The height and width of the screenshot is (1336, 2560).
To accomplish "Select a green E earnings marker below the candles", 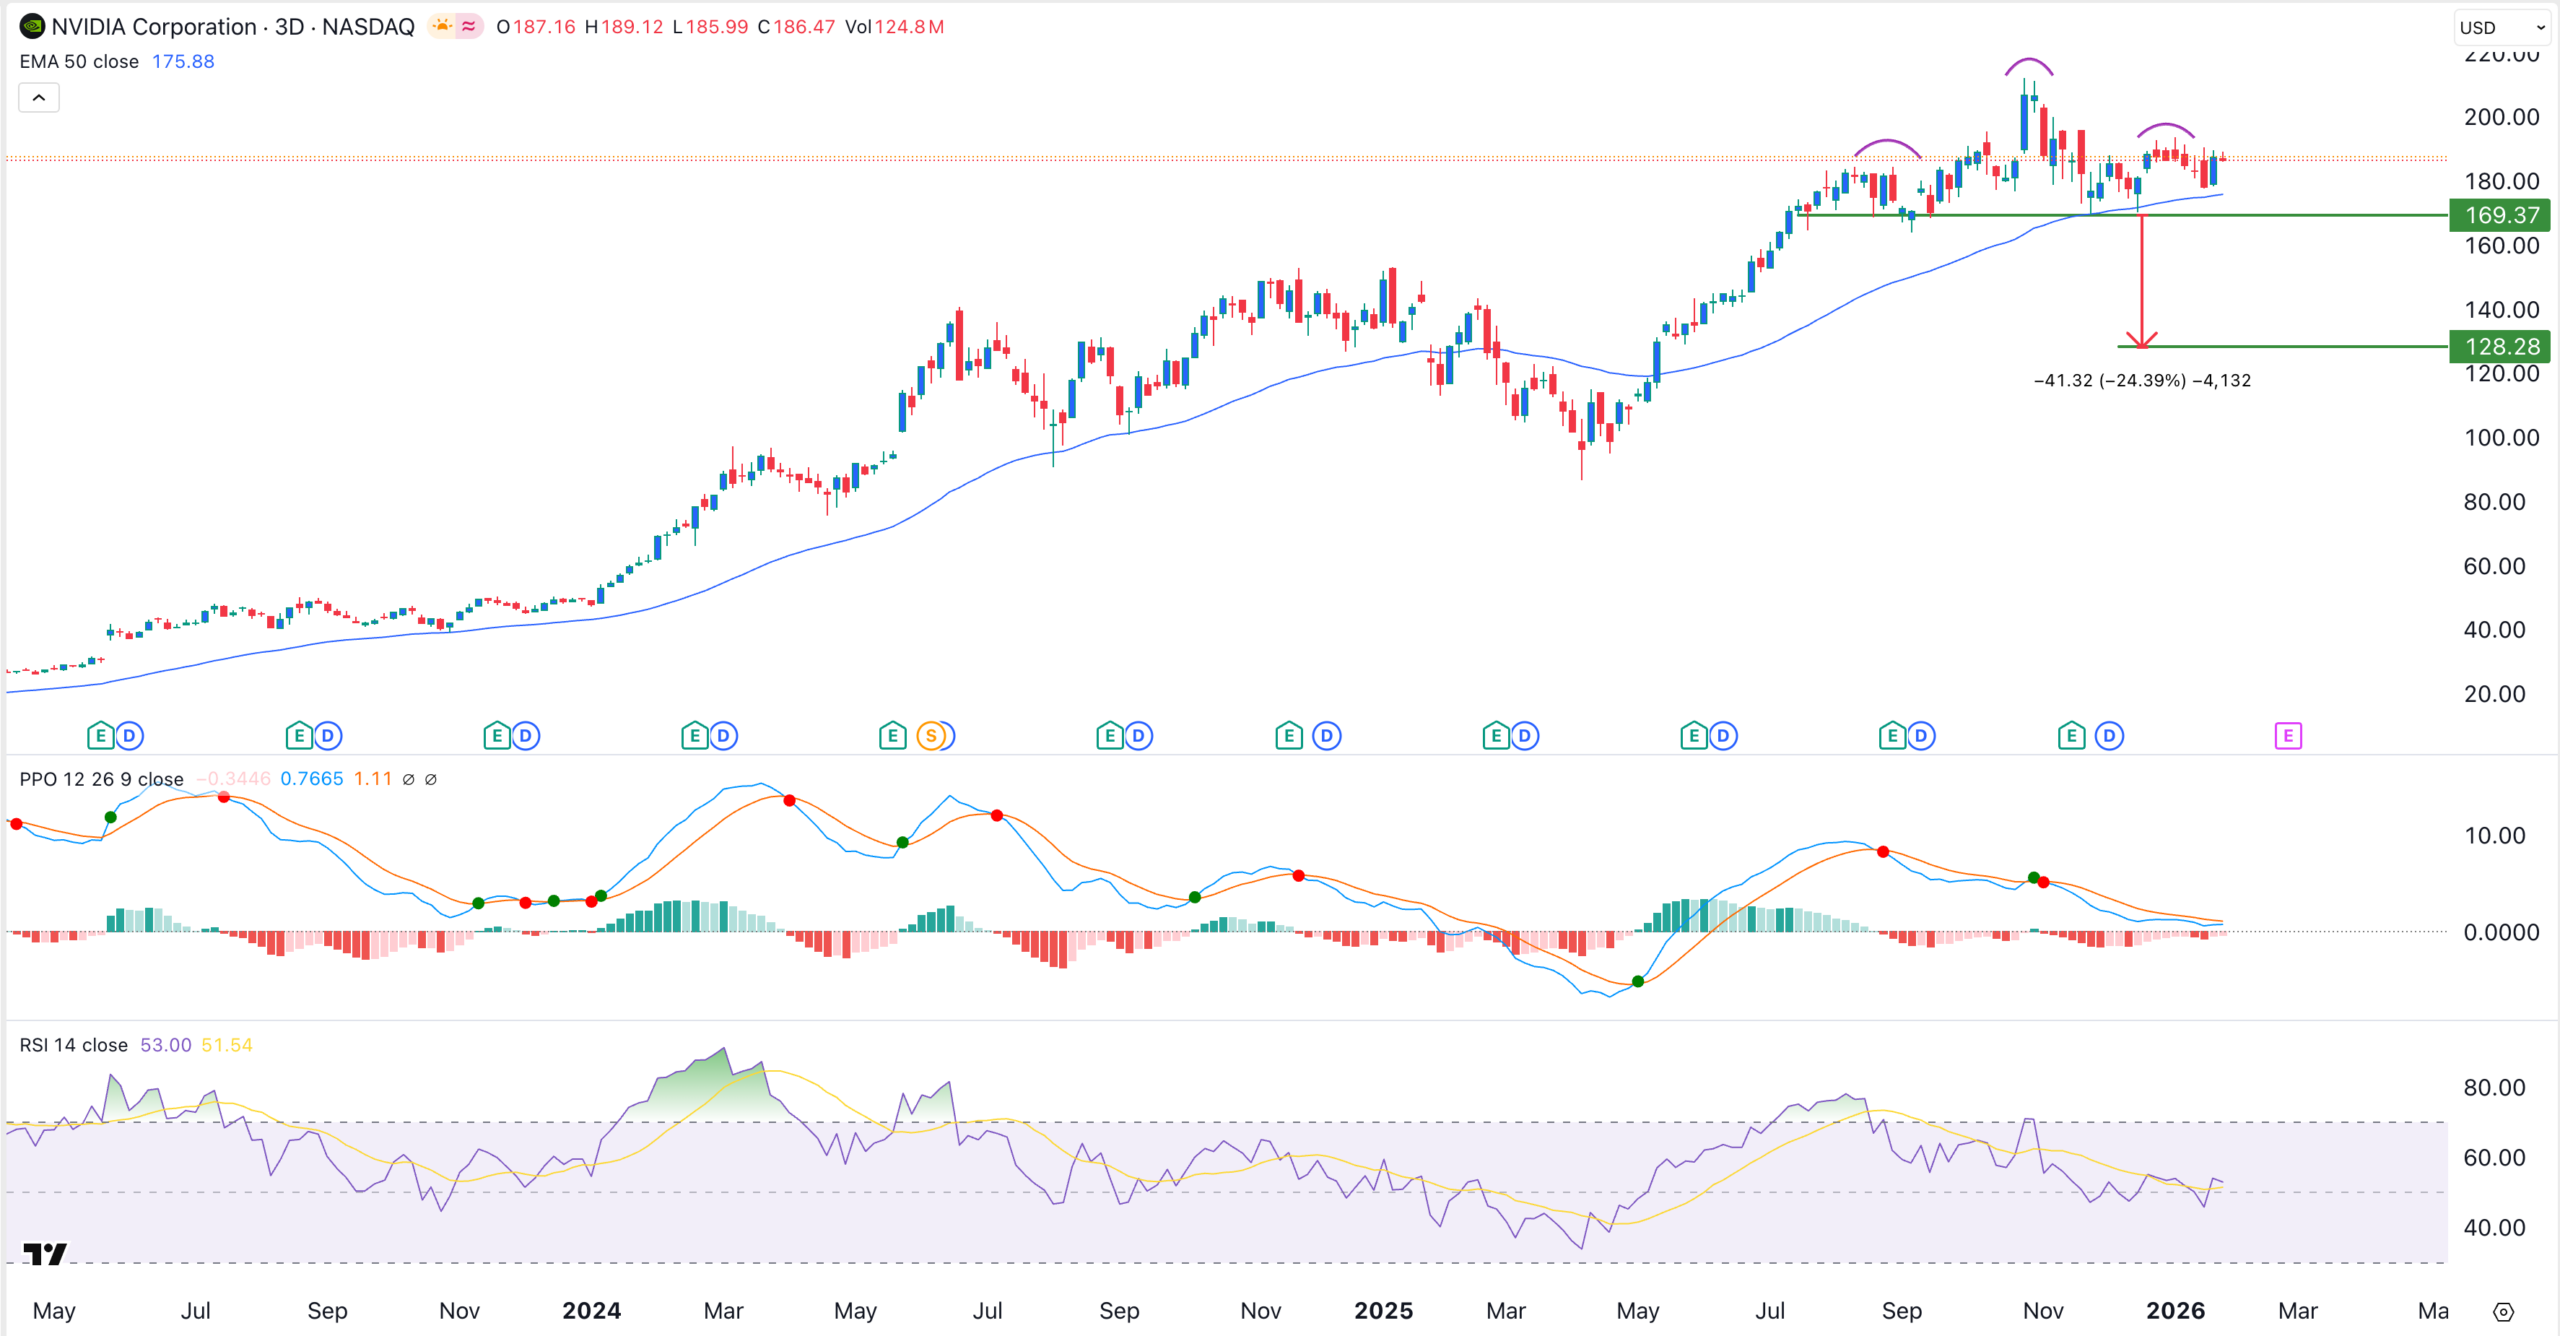I will [x=100, y=734].
